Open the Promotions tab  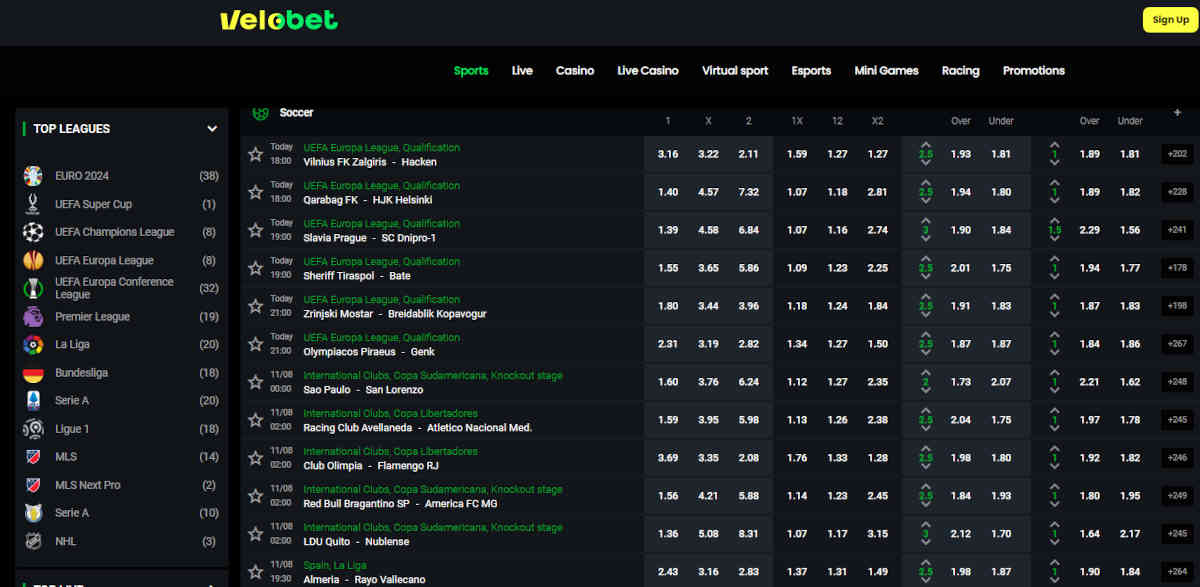pos(1034,71)
